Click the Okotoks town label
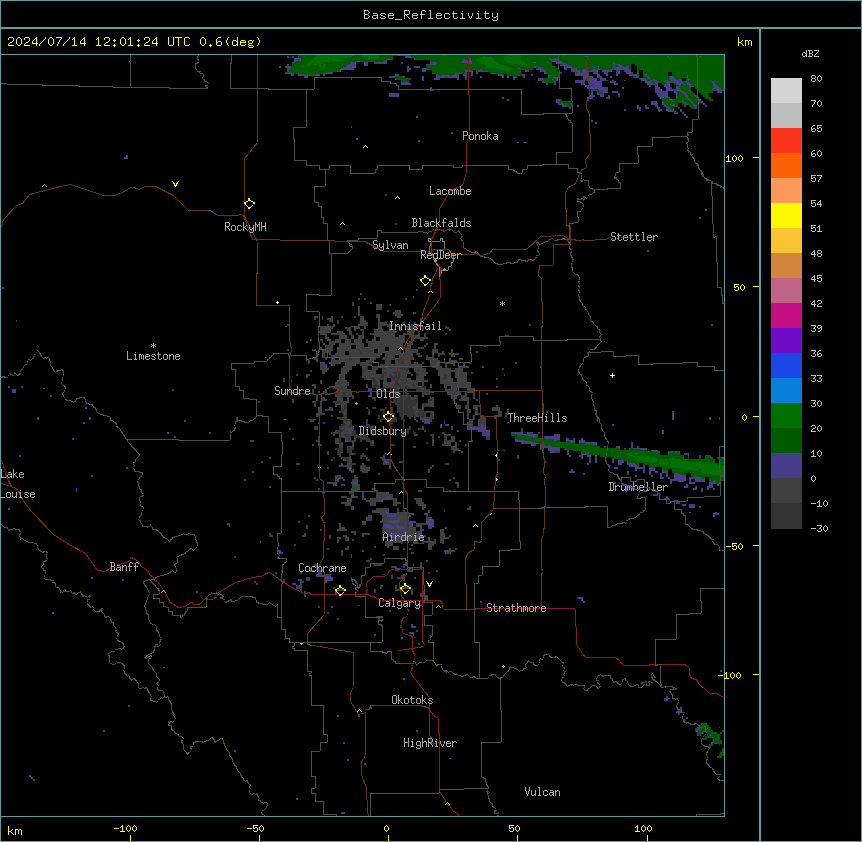862x842 pixels. click(x=412, y=700)
